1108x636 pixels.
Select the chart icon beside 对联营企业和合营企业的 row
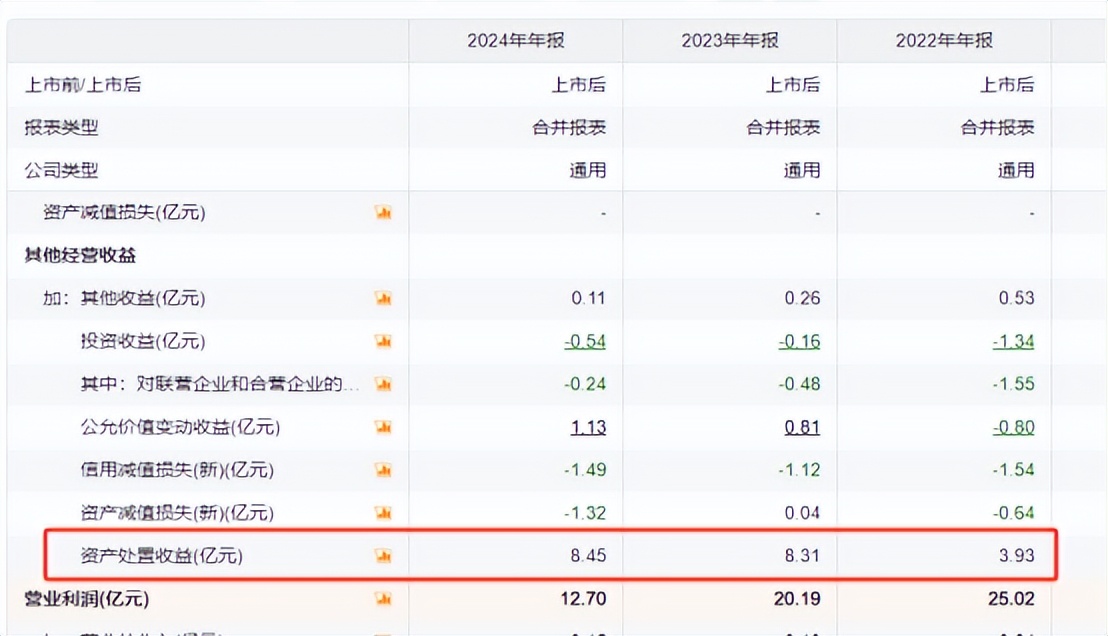tap(382, 384)
